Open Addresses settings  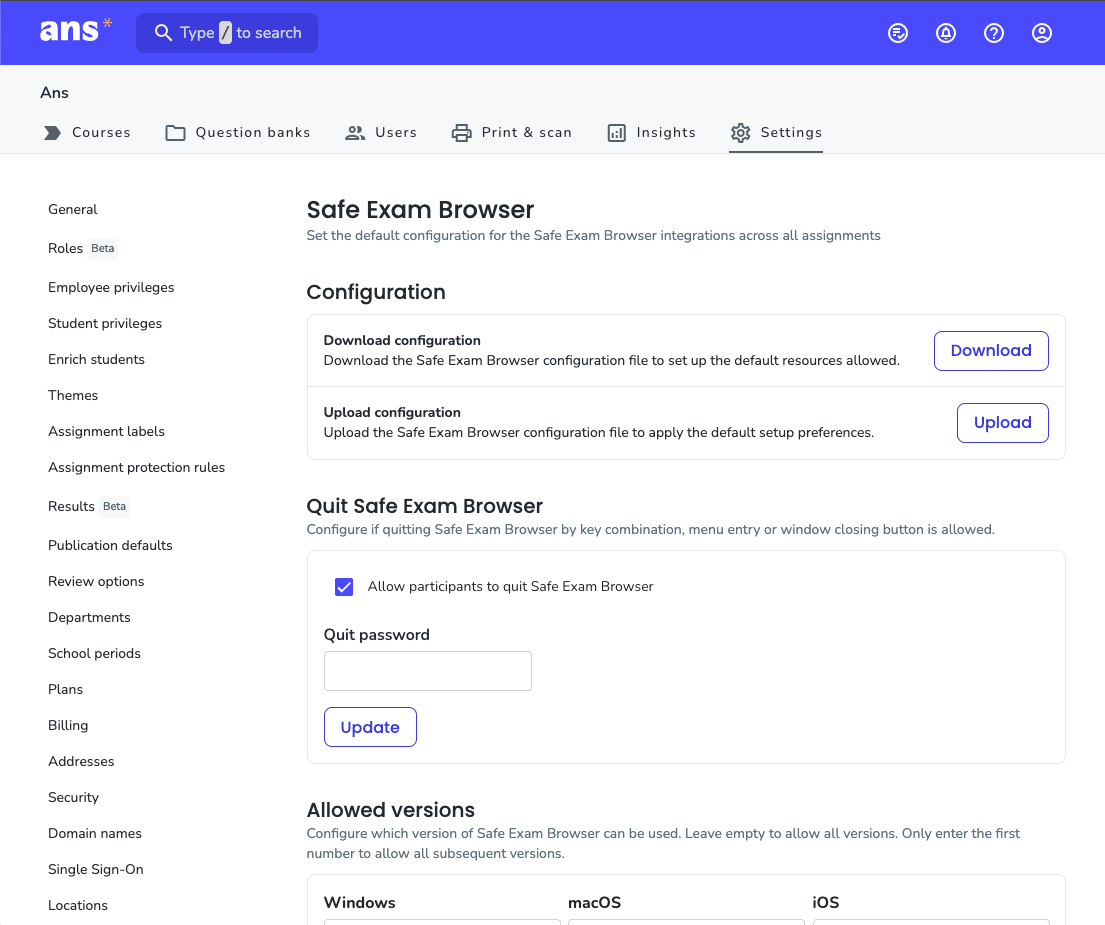click(81, 761)
